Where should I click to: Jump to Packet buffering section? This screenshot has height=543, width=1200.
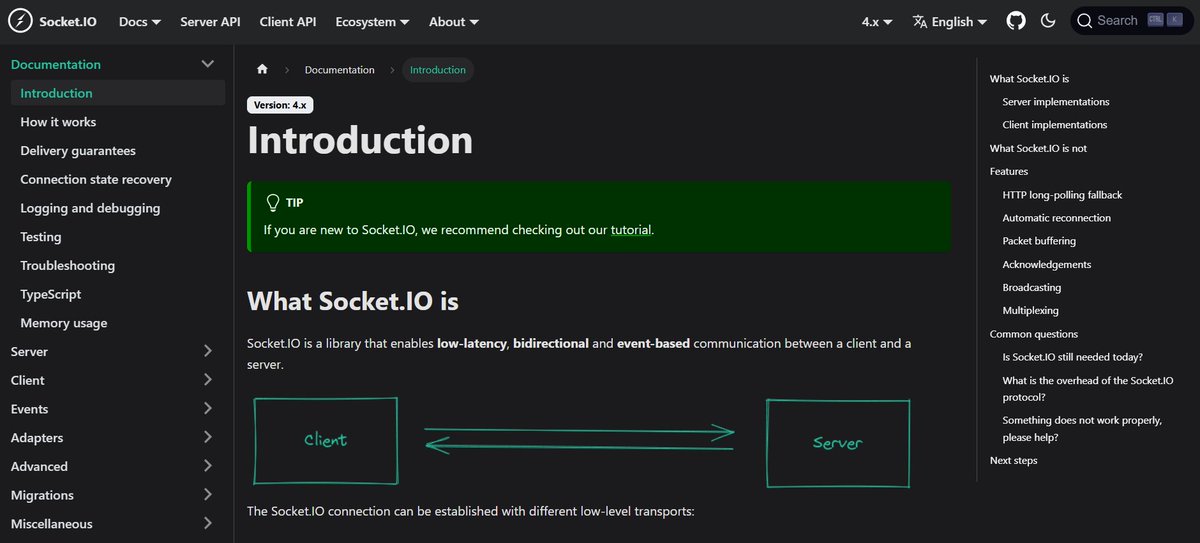pos(1039,241)
